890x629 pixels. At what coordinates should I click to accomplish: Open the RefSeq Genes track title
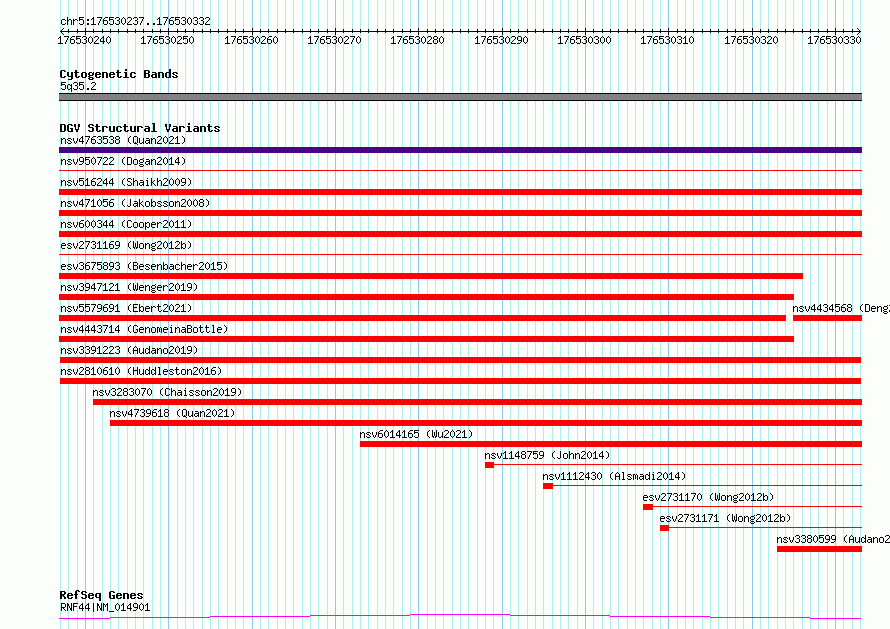click(x=102, y=595)
